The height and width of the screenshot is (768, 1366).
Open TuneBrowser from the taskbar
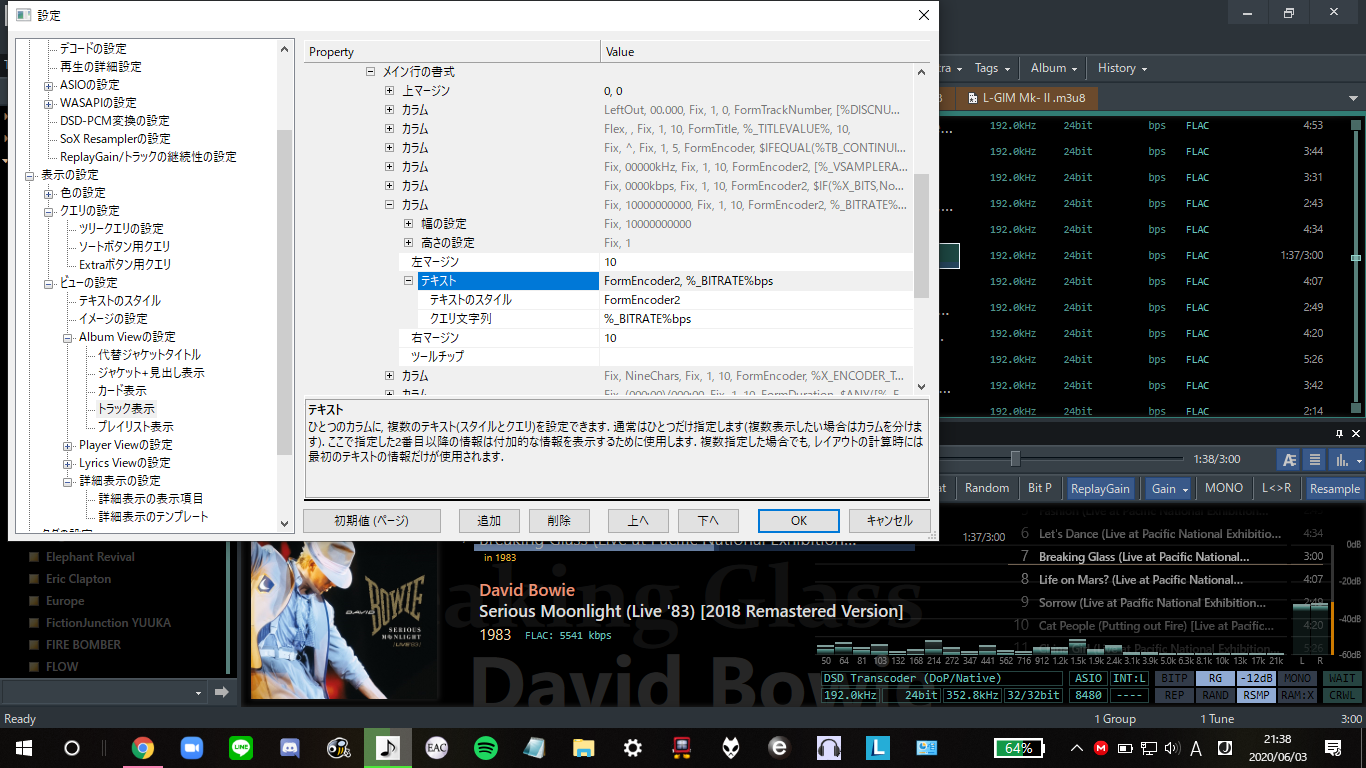(387, 746)
